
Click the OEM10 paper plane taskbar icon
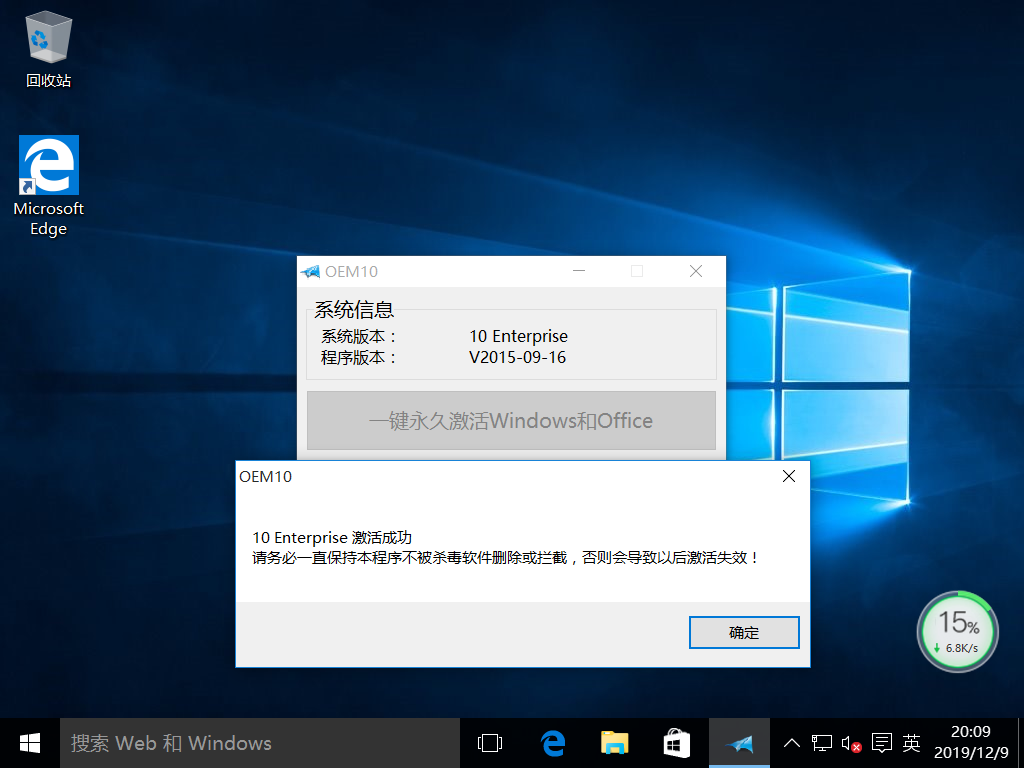(738, 743)
